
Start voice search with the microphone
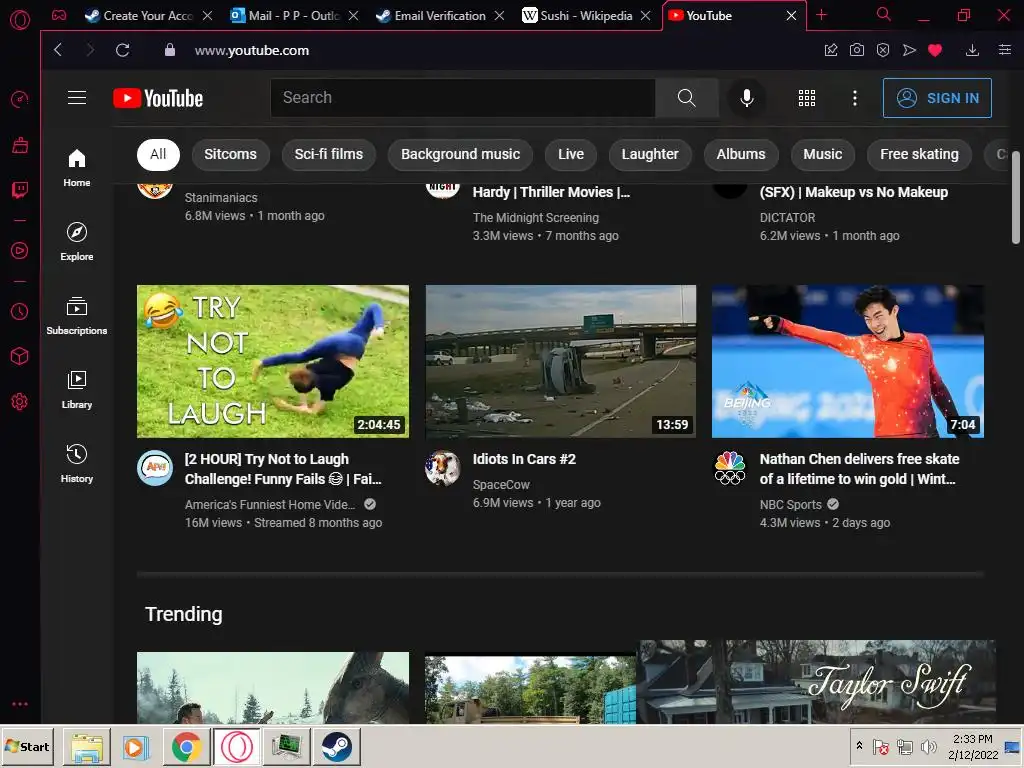[x=746, y=98]
